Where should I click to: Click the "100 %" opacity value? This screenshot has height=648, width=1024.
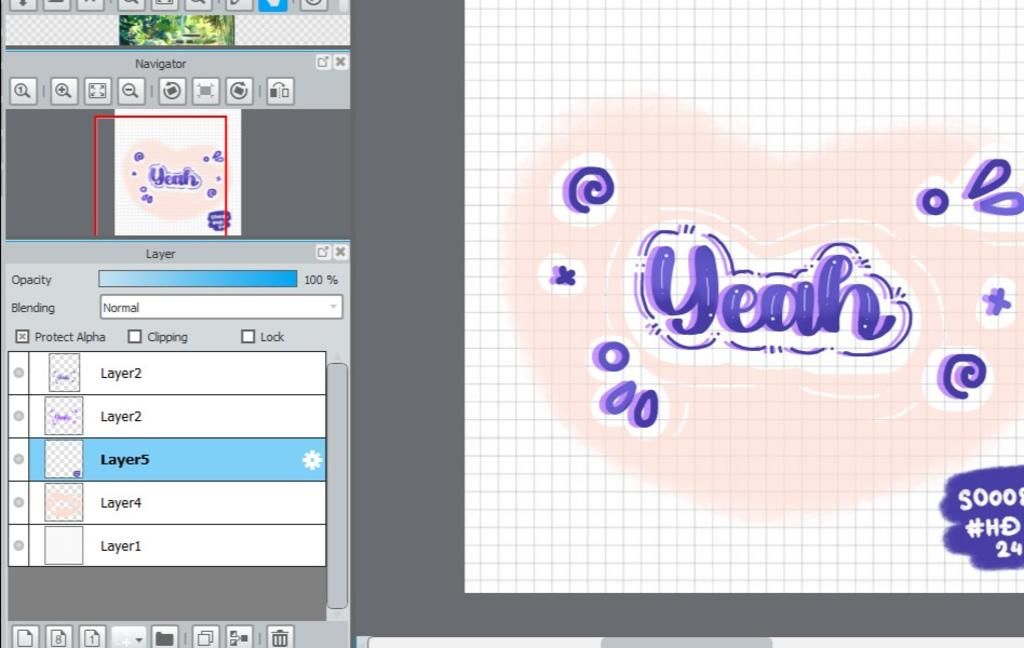tap(321, 280)
